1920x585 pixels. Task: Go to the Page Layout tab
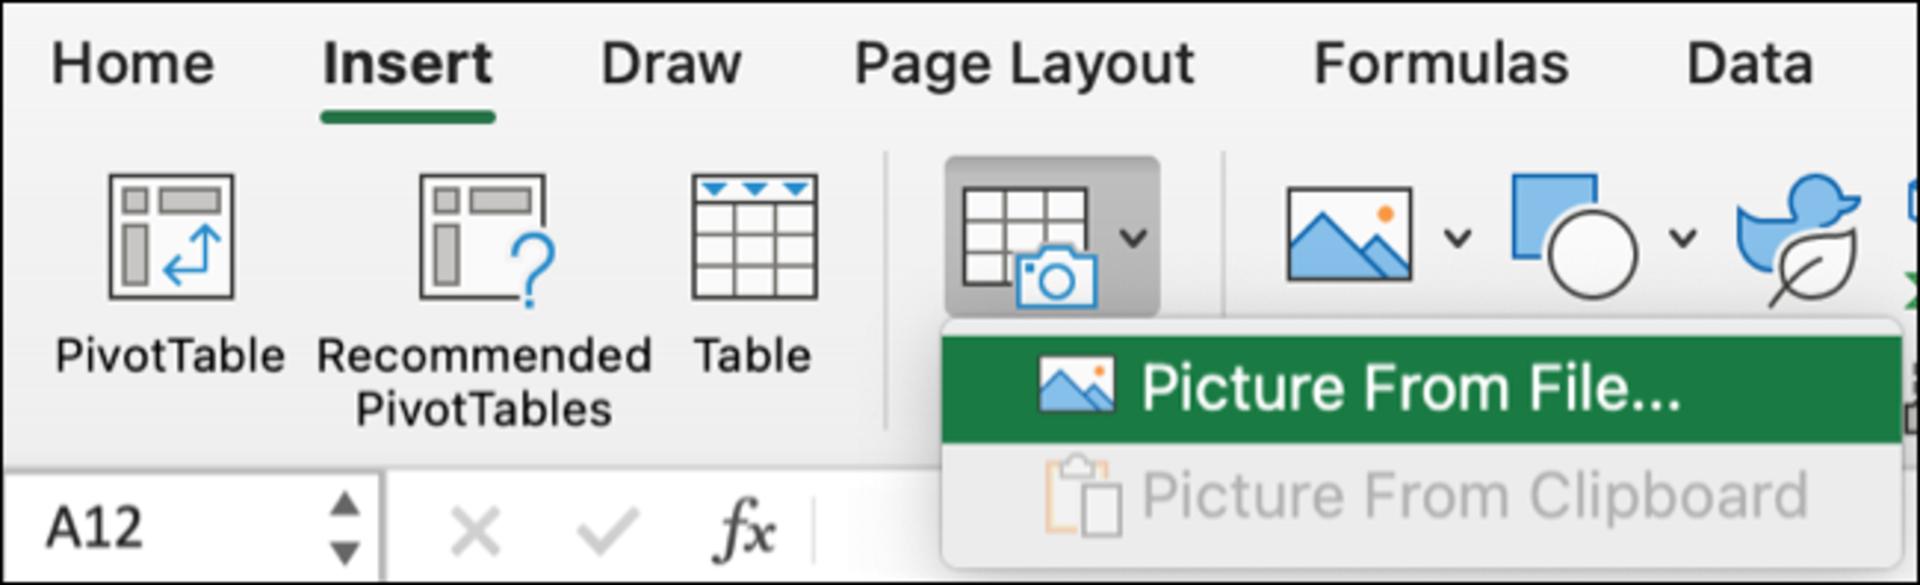(1024, 66)
